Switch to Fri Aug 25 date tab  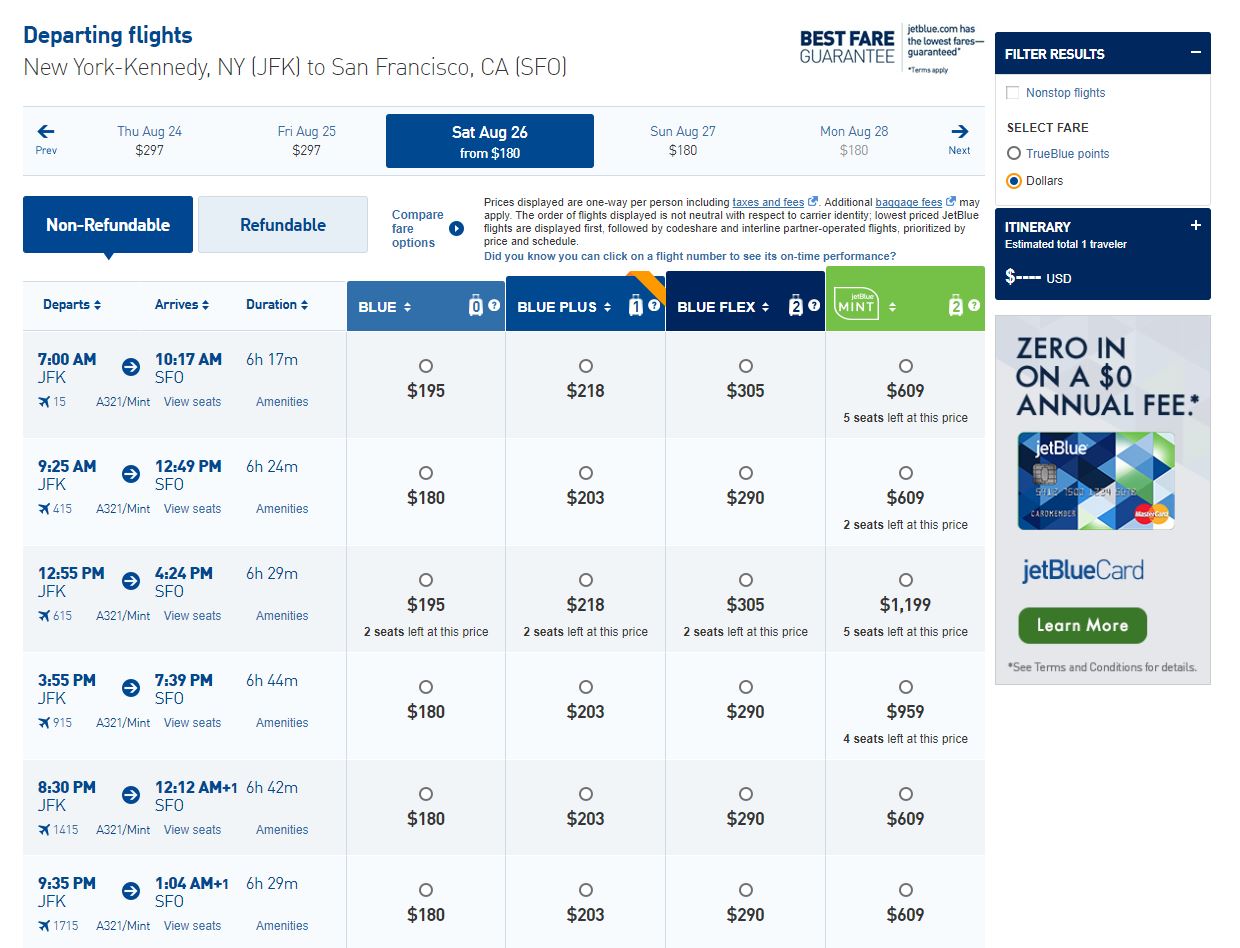click(306, 141)
